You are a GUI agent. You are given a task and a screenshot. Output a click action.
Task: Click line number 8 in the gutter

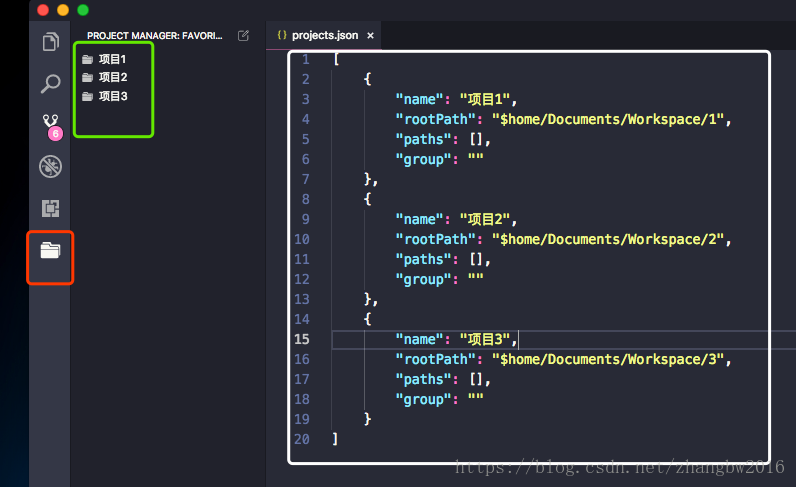(x=306, y=199)
